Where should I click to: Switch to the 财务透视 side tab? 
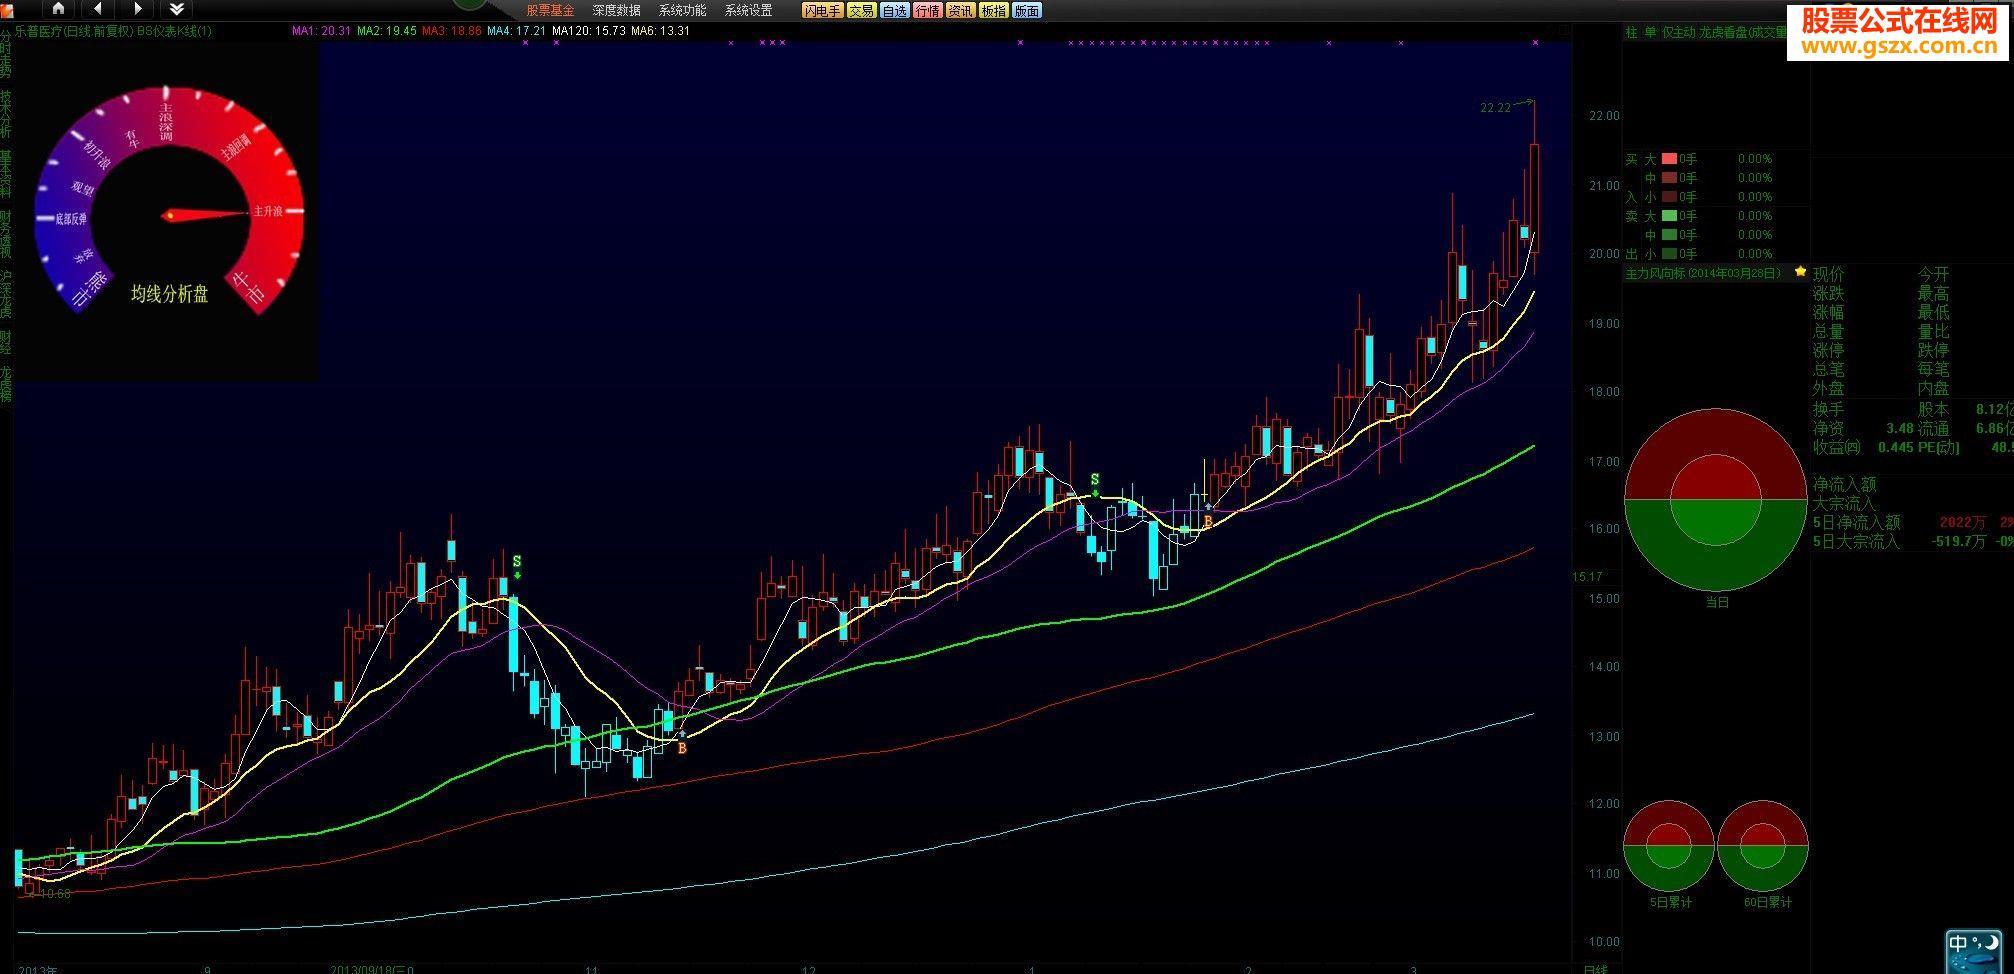(x=6, y=234)
